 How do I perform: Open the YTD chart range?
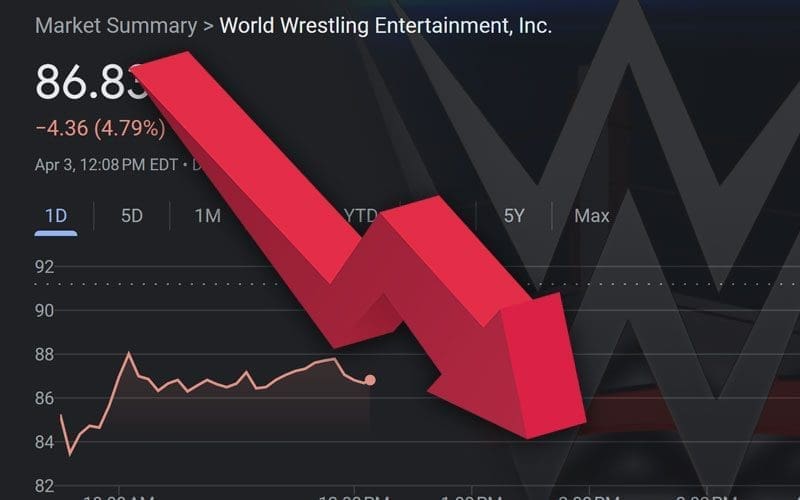pos(360,216)
